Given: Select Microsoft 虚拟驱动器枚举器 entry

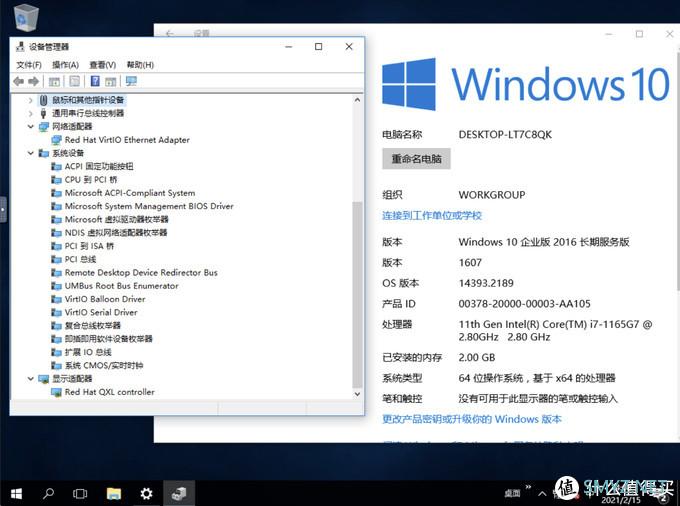Looking at the screenshot, I should (116, 219).
